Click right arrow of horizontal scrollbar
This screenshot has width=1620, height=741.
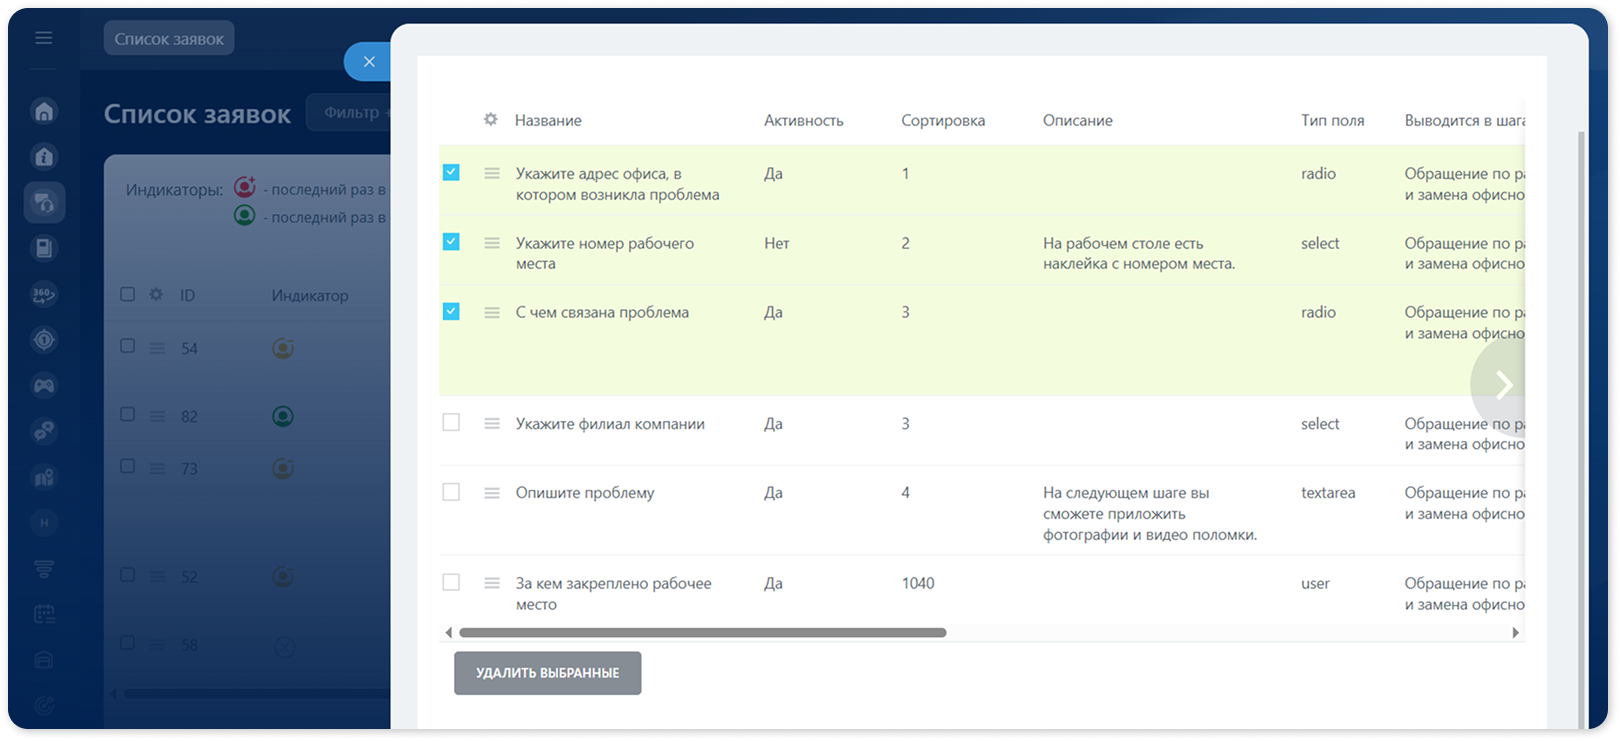[x=1516, y=633]
